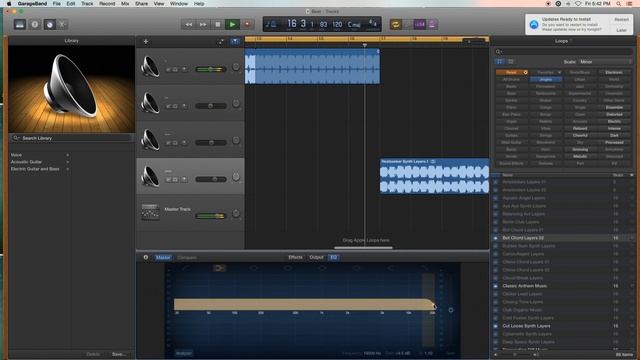The height and width of the screenshot is (360, 640).
Task: Open the Library panel button
Action: (20, 24)
